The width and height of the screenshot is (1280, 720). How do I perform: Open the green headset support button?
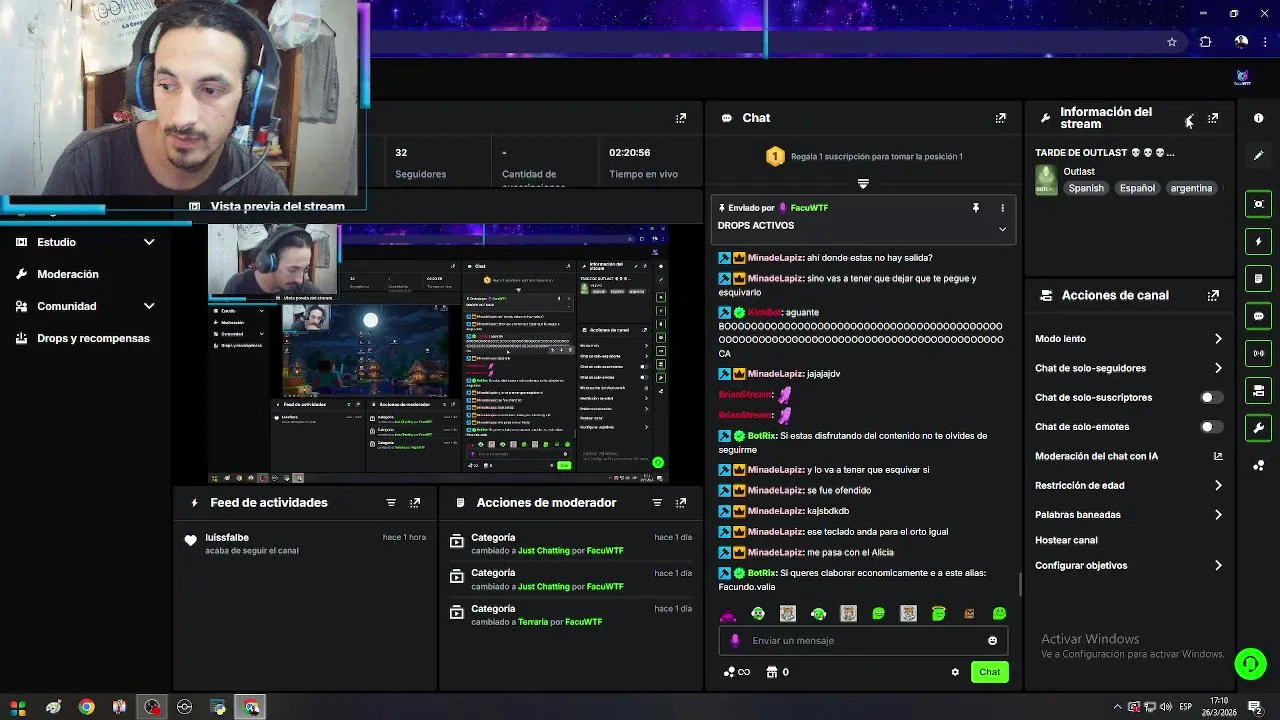[1249, 663]
